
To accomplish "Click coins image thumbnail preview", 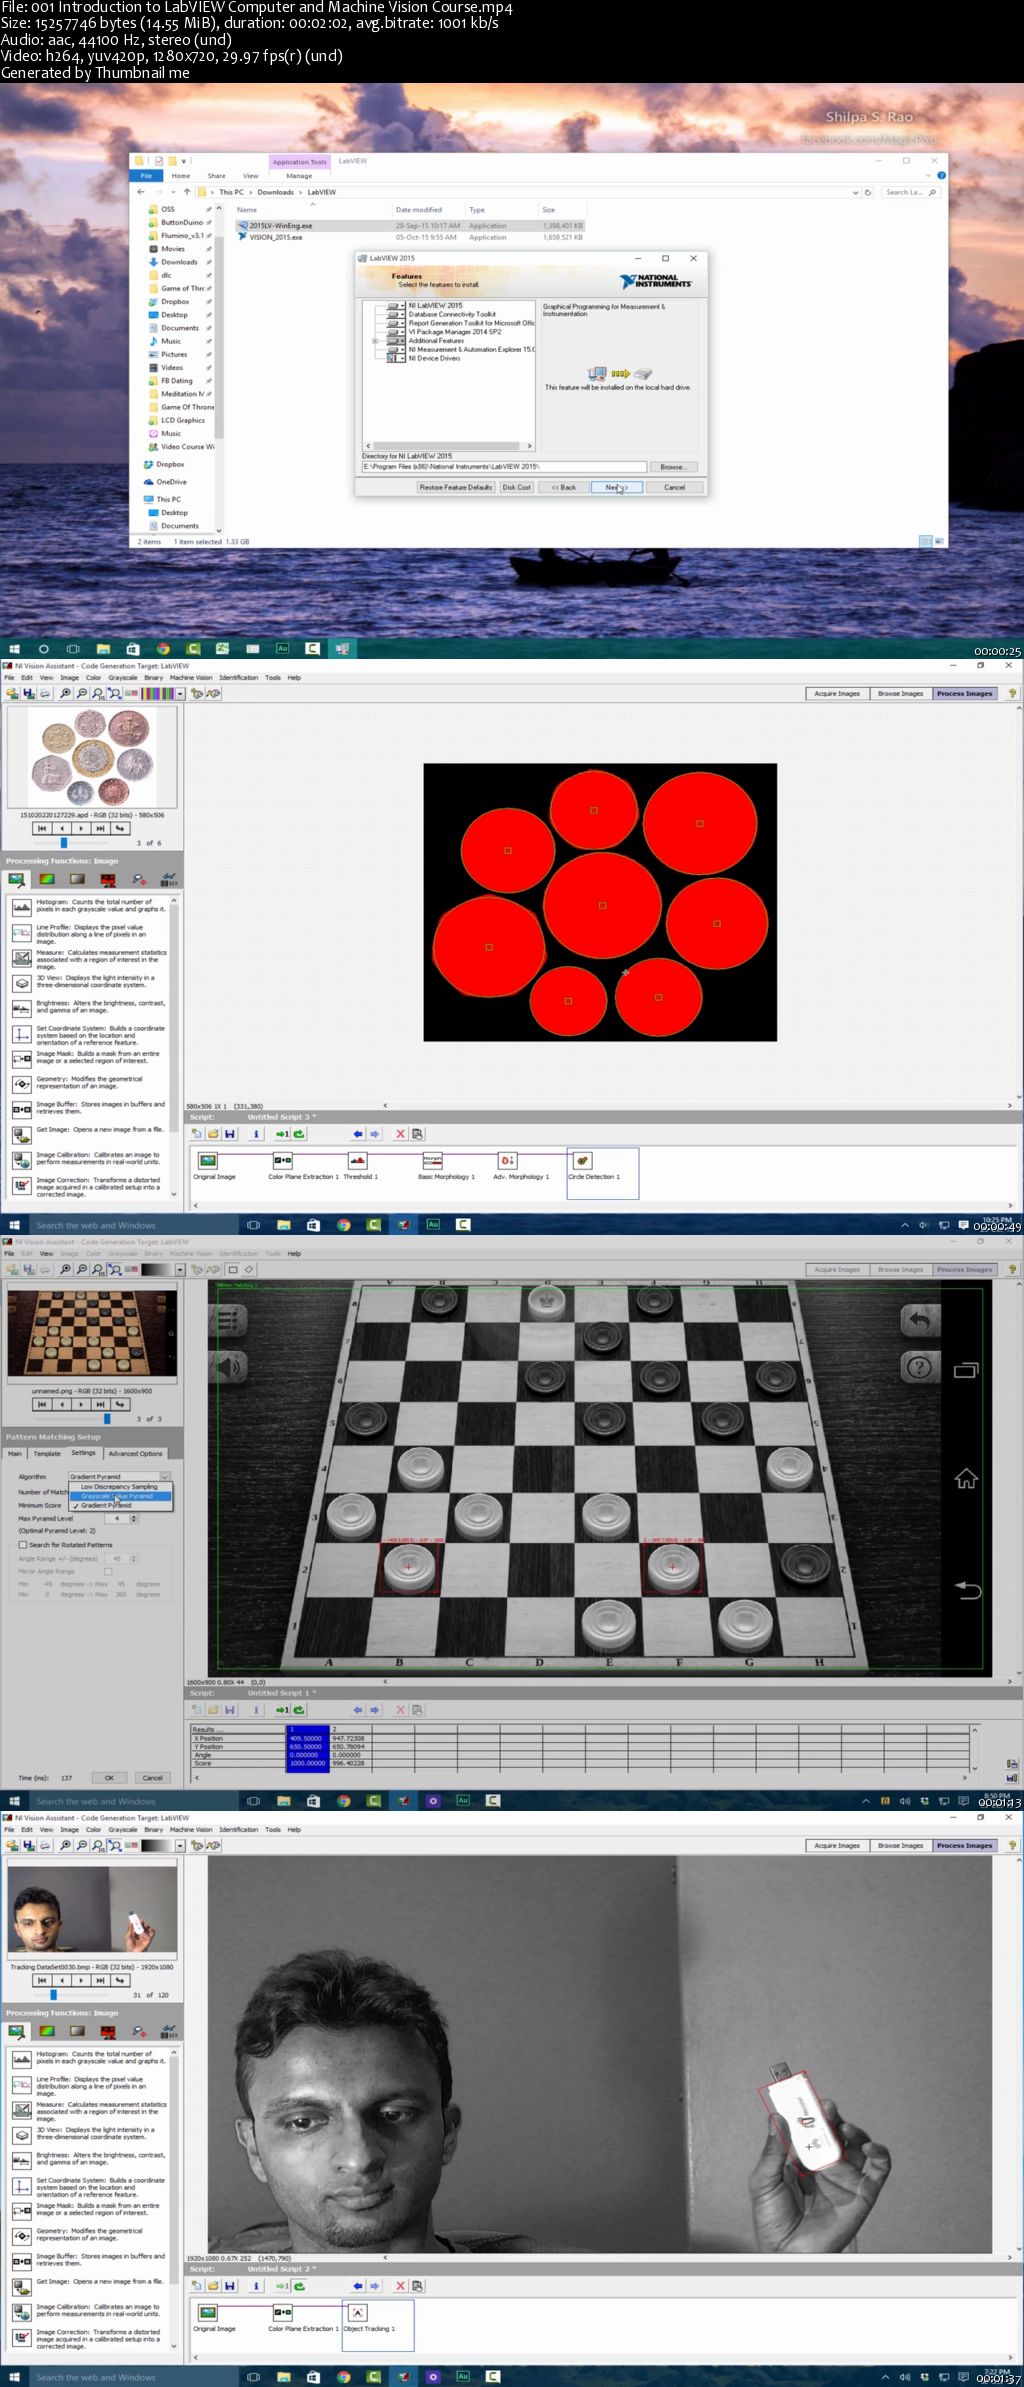I will pyautogui.click(x=92, y=757).
